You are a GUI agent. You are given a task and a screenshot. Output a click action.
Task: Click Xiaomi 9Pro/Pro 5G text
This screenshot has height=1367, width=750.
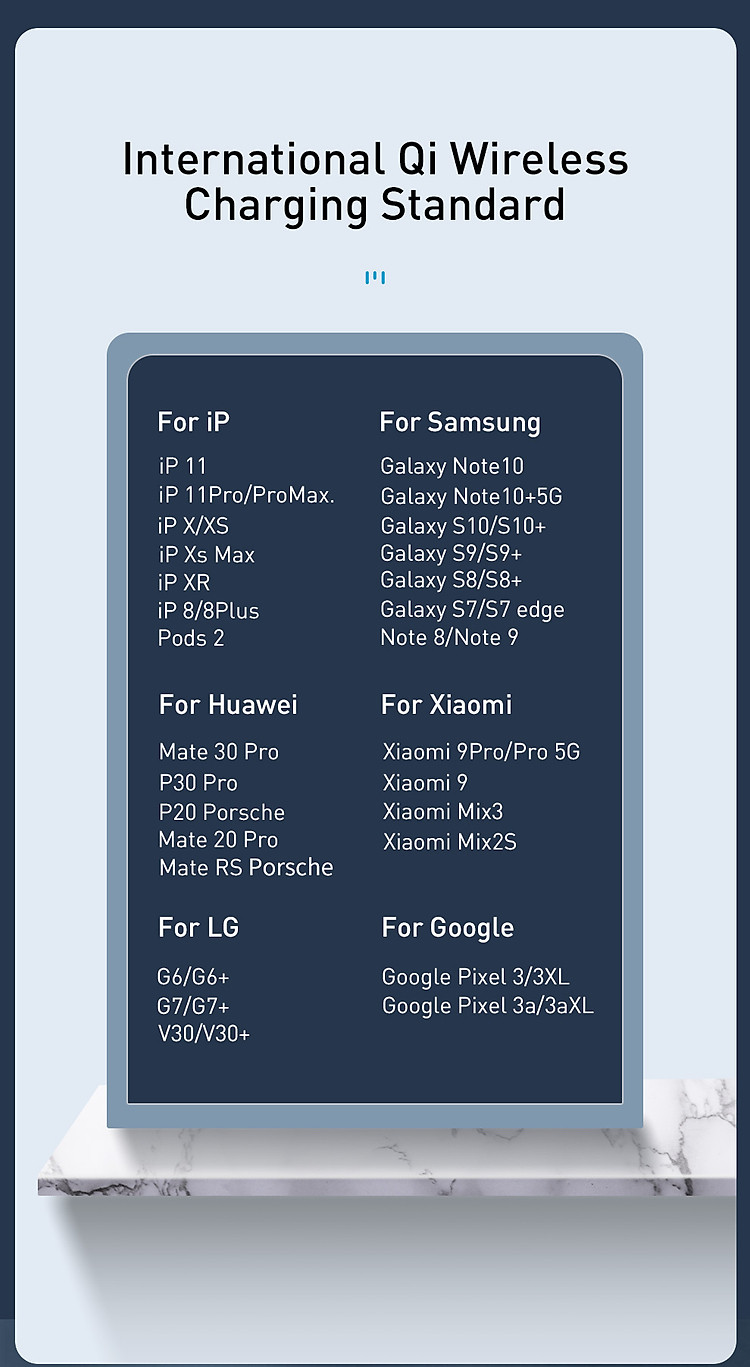click(481, 751)
